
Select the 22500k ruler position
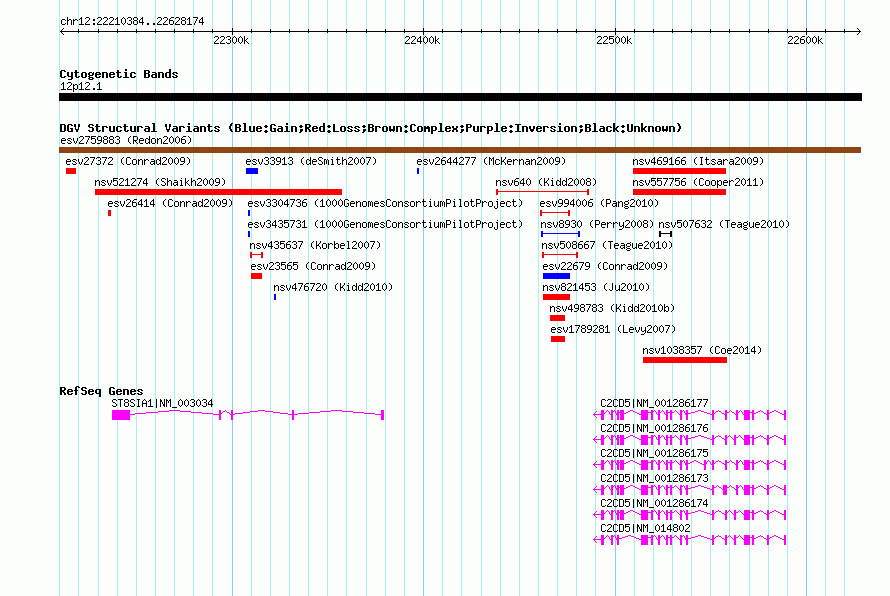614,40
